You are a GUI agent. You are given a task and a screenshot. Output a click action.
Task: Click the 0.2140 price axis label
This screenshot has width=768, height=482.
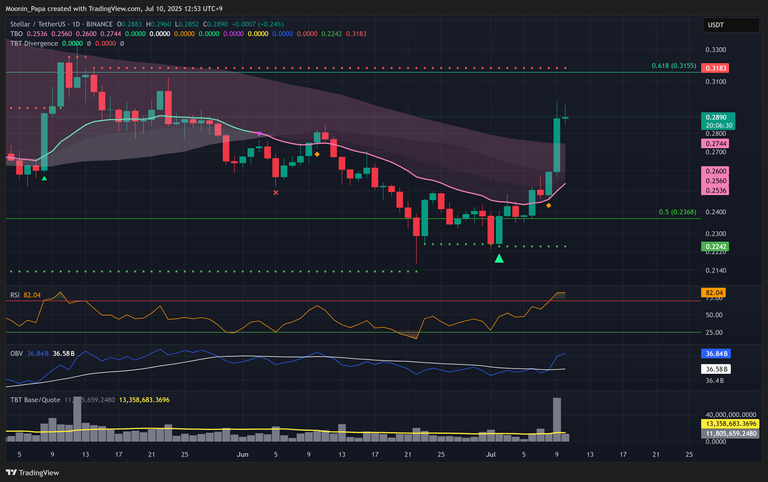point(716,270)
